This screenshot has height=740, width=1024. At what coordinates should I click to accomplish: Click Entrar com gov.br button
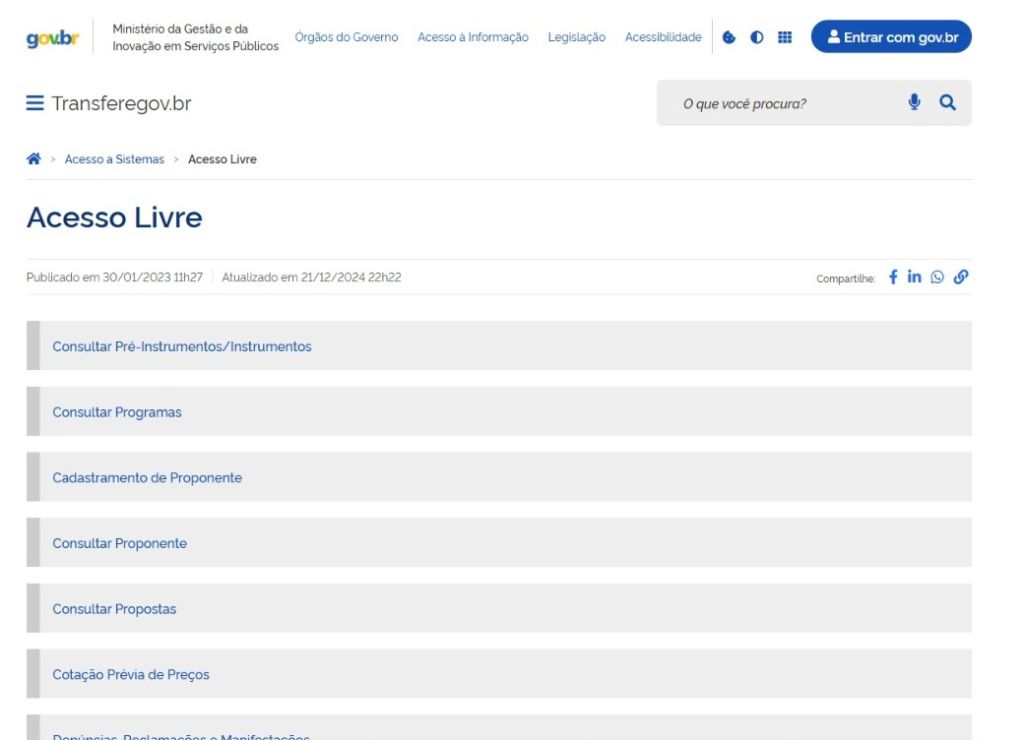tap(891, 37)
